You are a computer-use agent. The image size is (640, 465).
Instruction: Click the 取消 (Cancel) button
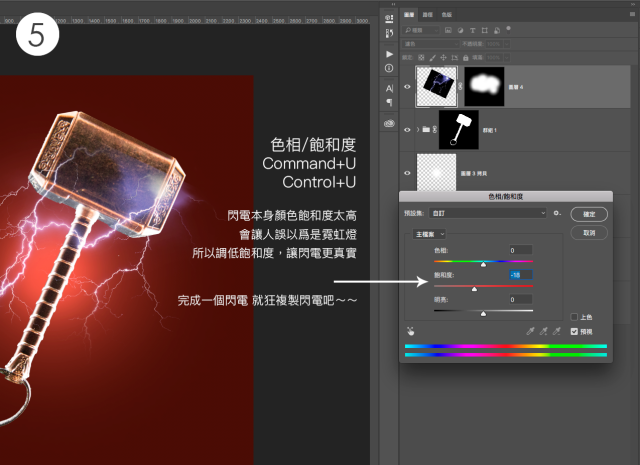[588, 231]
